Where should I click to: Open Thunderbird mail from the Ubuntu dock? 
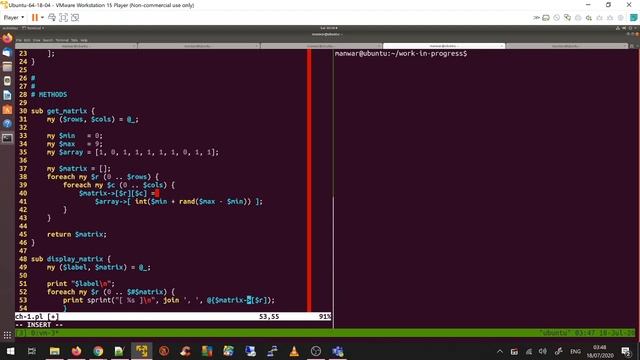tap(7, 52)
